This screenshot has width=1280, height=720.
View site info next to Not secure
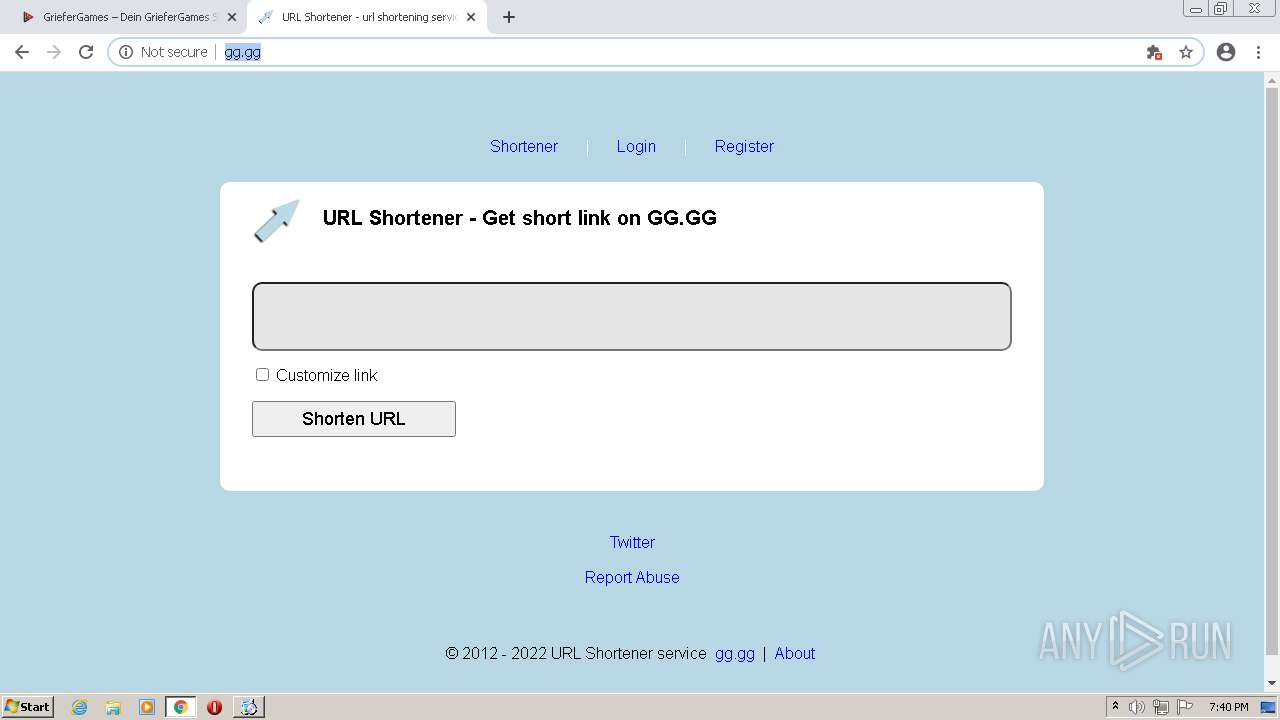coord(126,52)
